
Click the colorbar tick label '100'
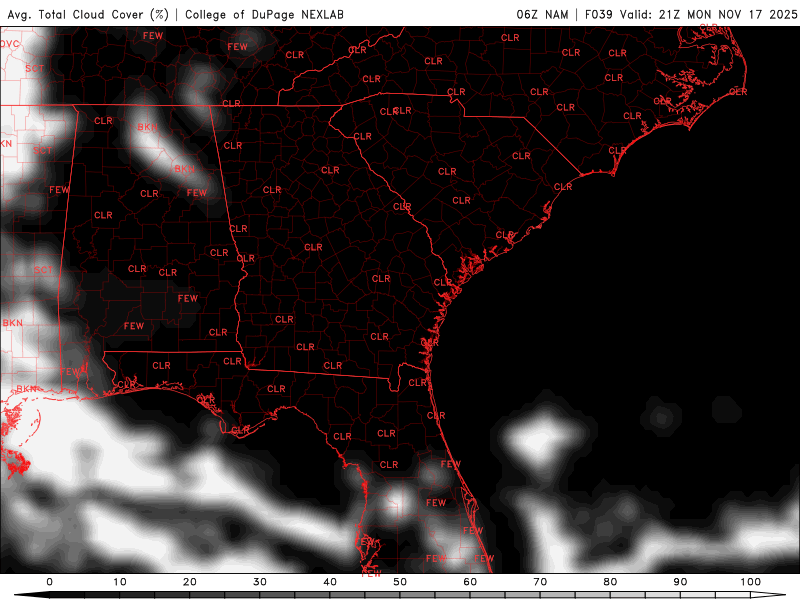[x=751, y=582]
